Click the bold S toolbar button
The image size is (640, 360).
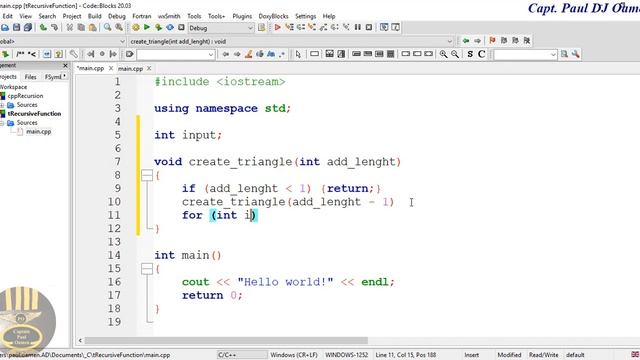470,54
